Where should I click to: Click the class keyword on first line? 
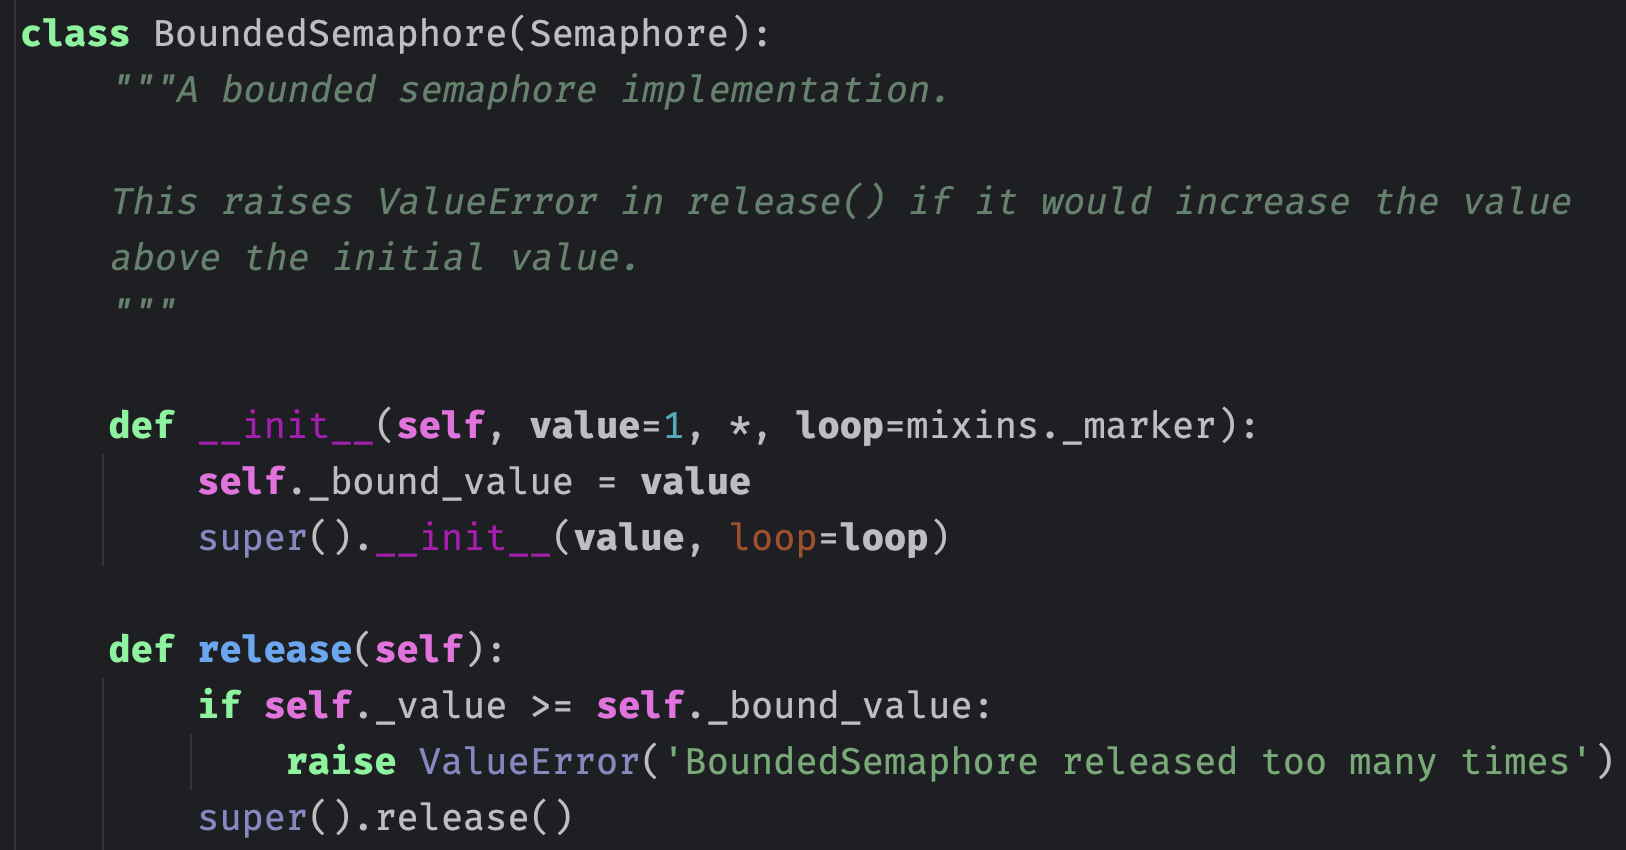point(75,34)
